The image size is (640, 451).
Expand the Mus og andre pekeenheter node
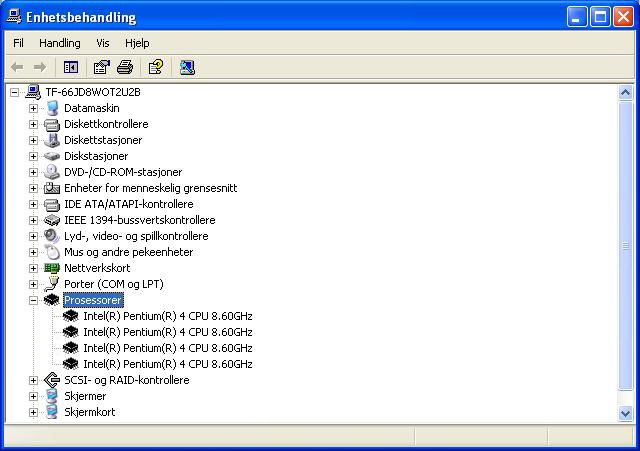[33, 252]
